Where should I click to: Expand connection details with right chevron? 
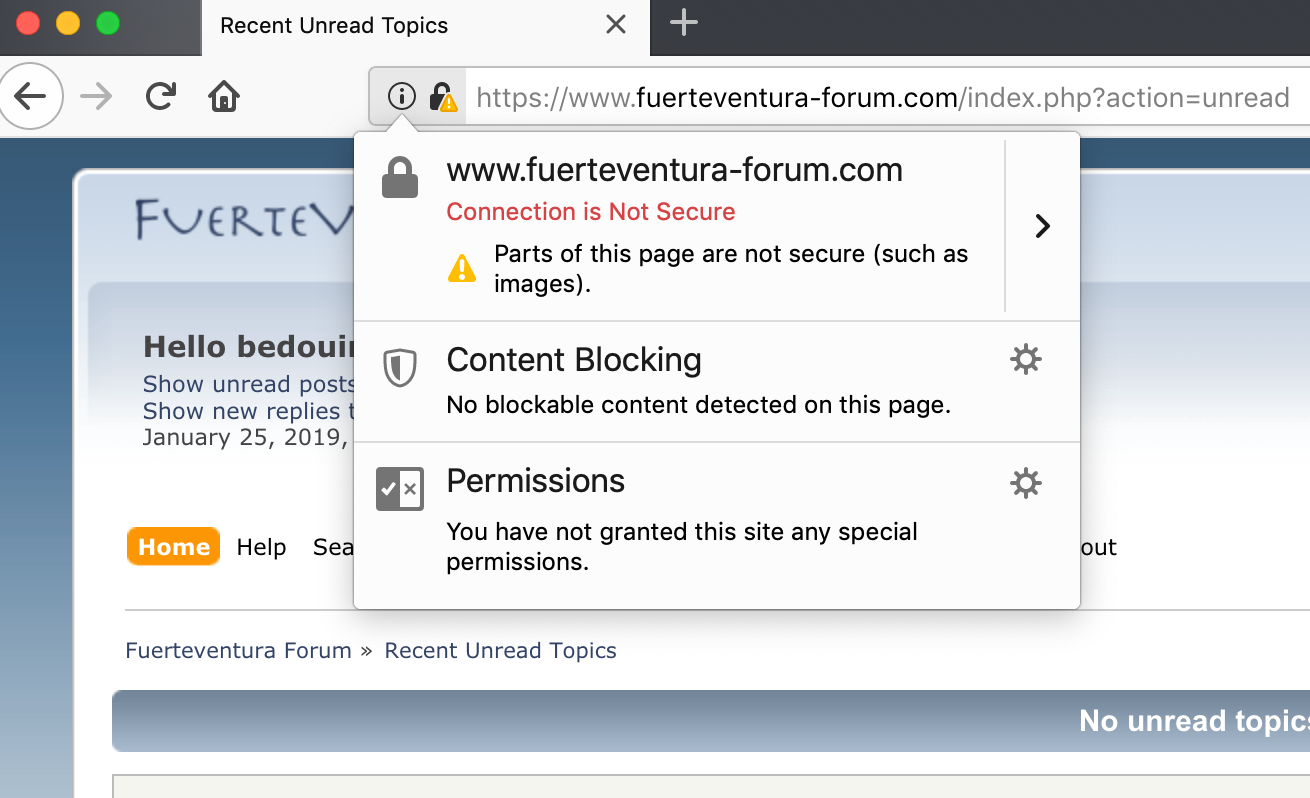(x=1042, y=226)
